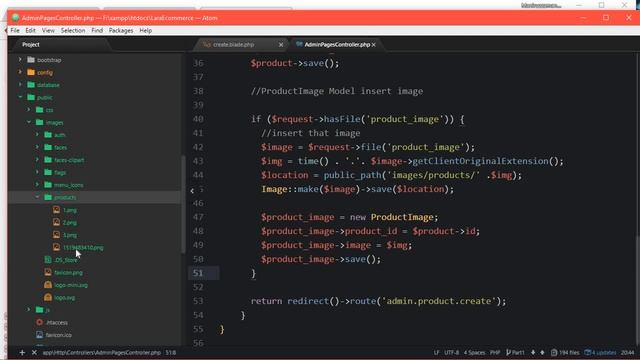Switch to the AdminPagesController.php tab
640x360 pixels.
(x=337, y=44)
